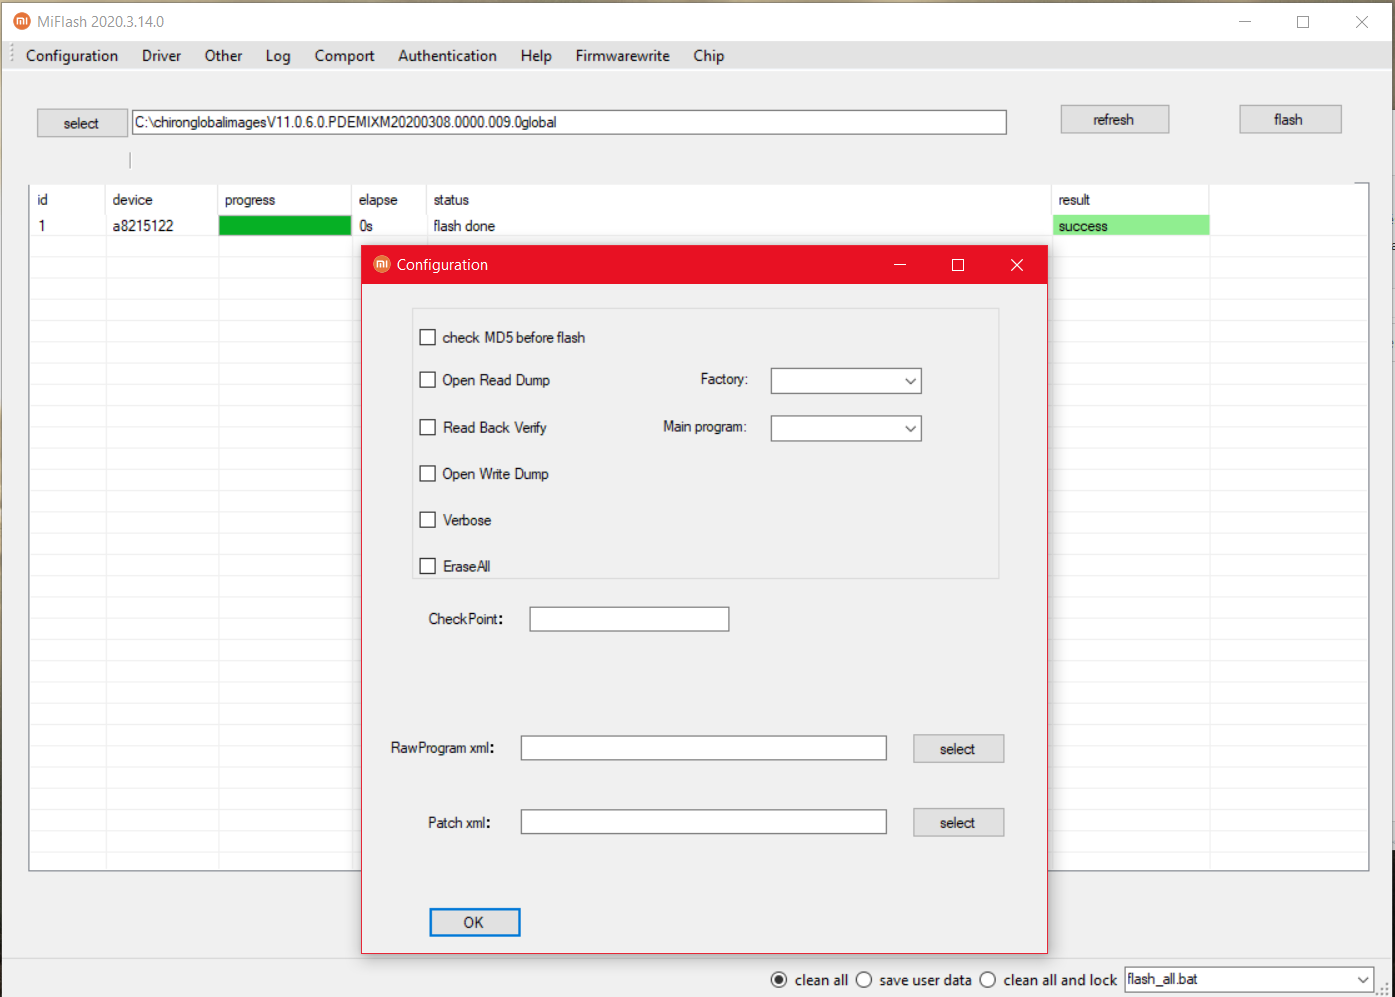Open the Factory dropdown
This screenshot has width=1395, height=997.
[910, 381]
